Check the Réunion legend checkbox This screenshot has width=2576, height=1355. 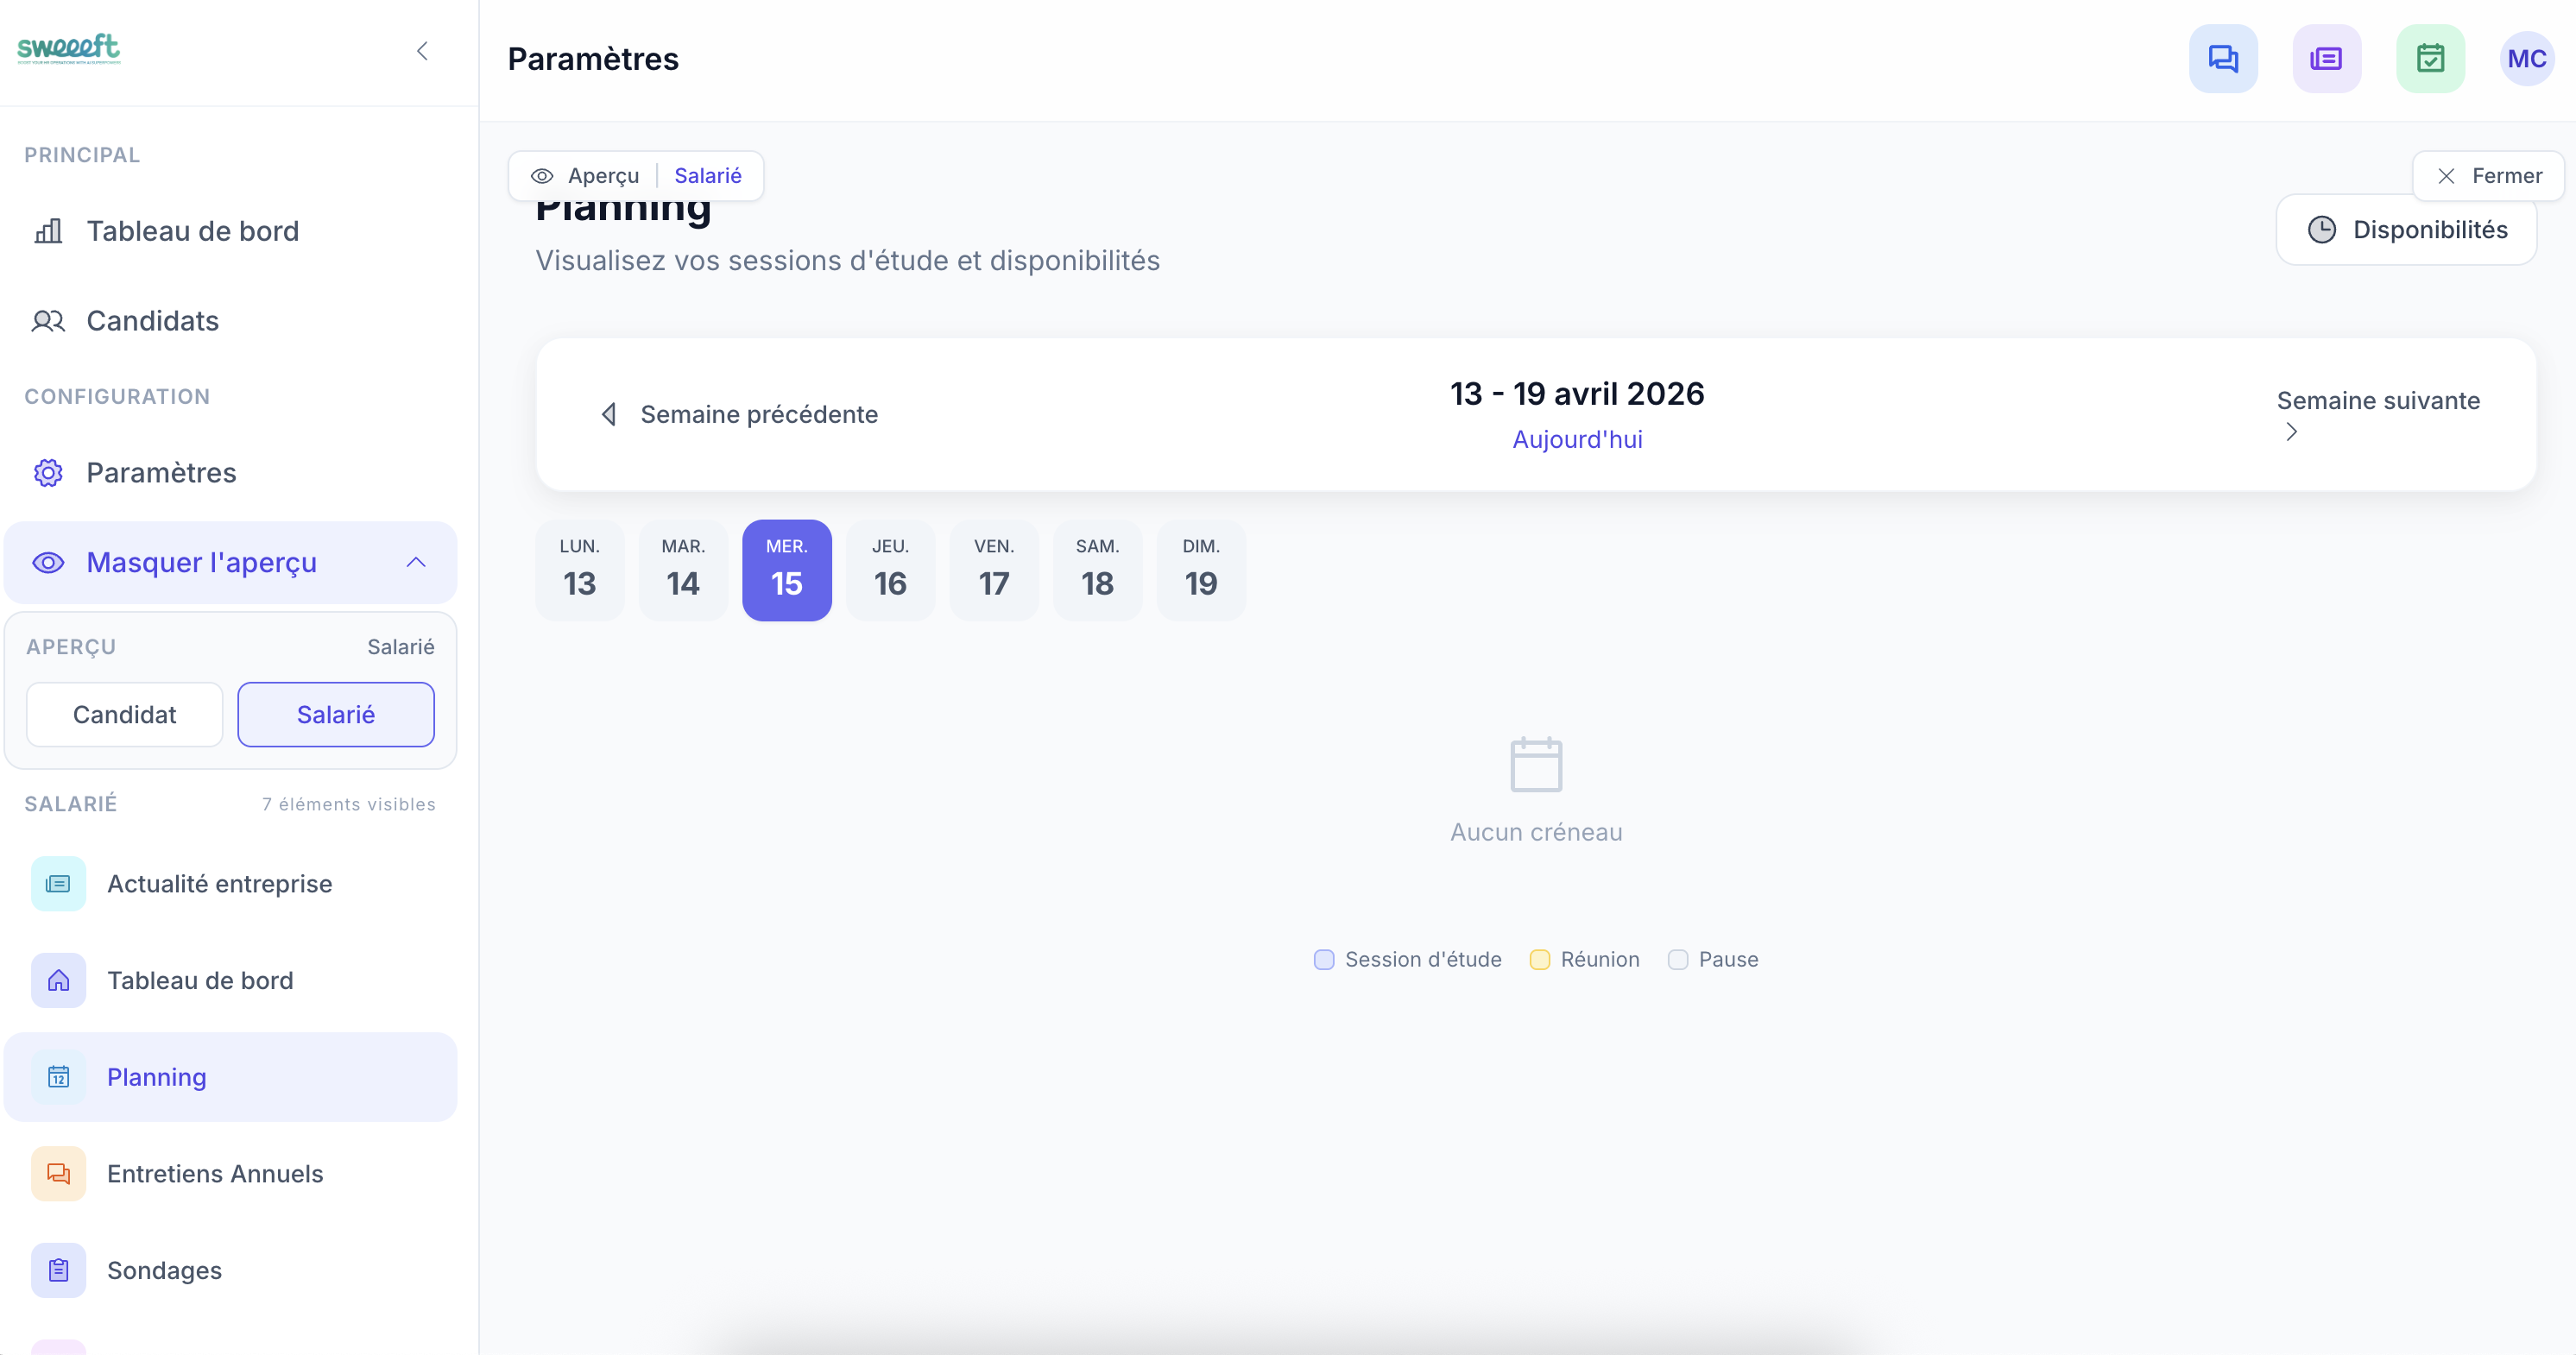pos(1539,959)
